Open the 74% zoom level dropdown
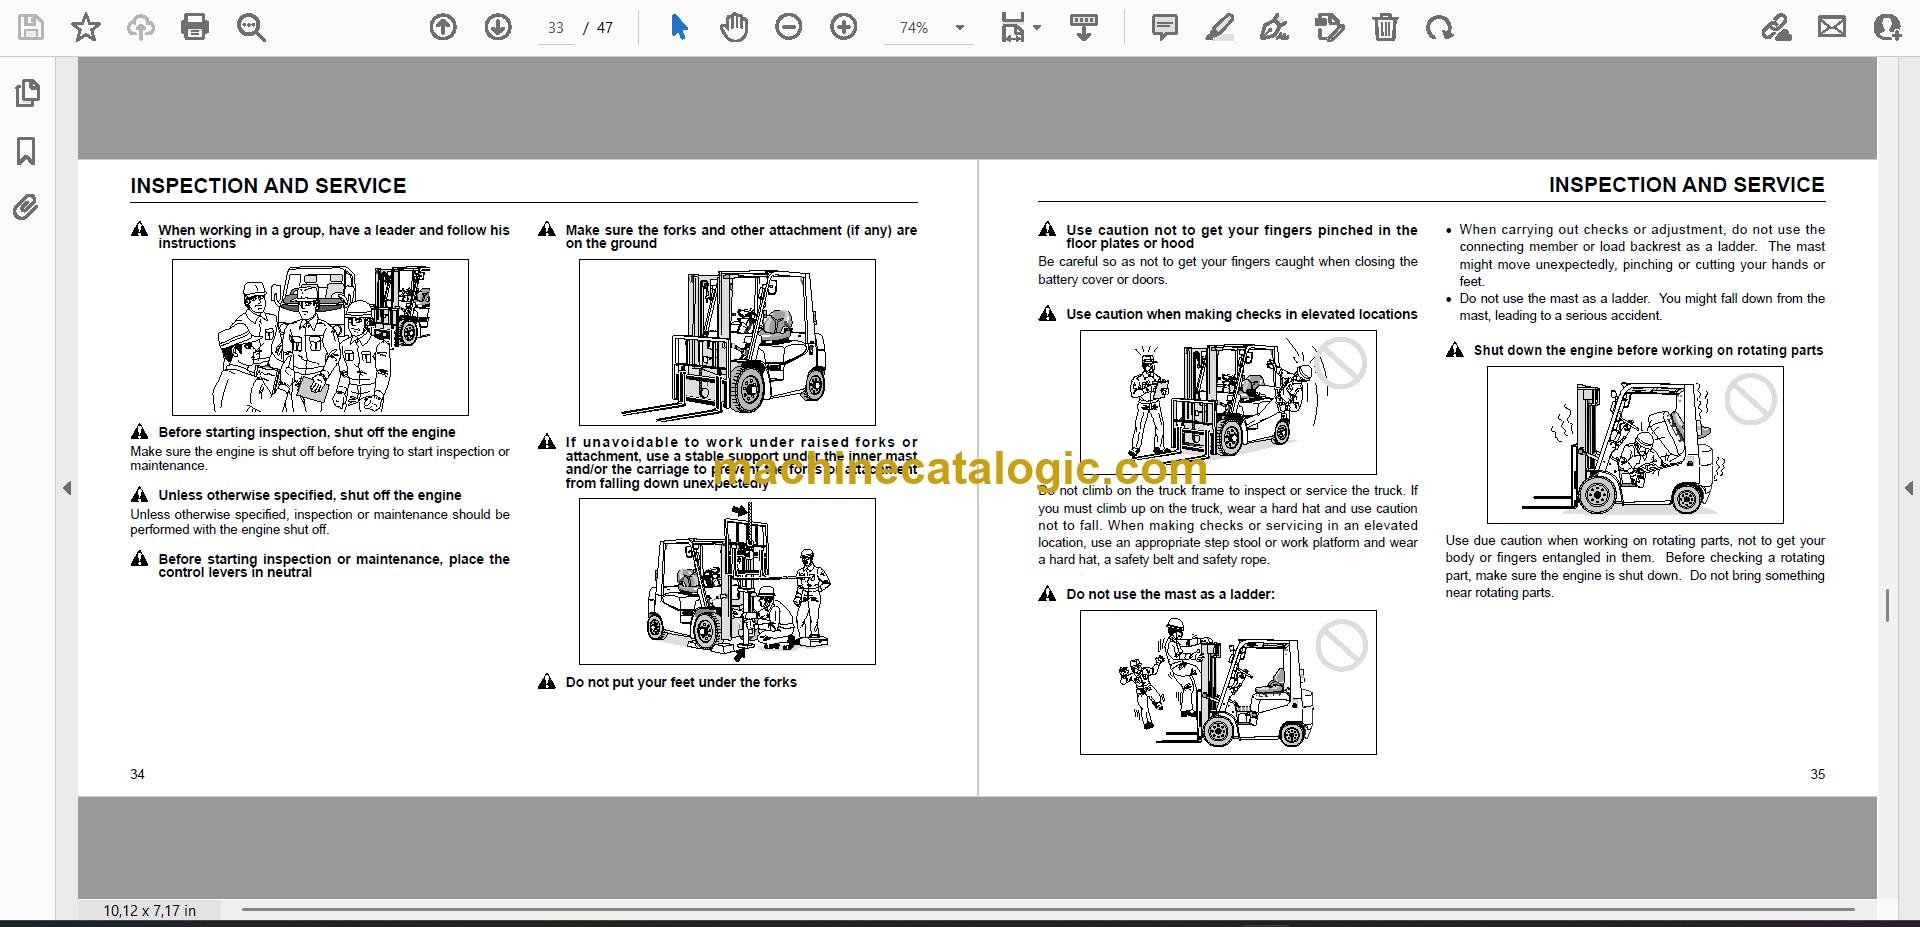 click(x=930, y=28)
